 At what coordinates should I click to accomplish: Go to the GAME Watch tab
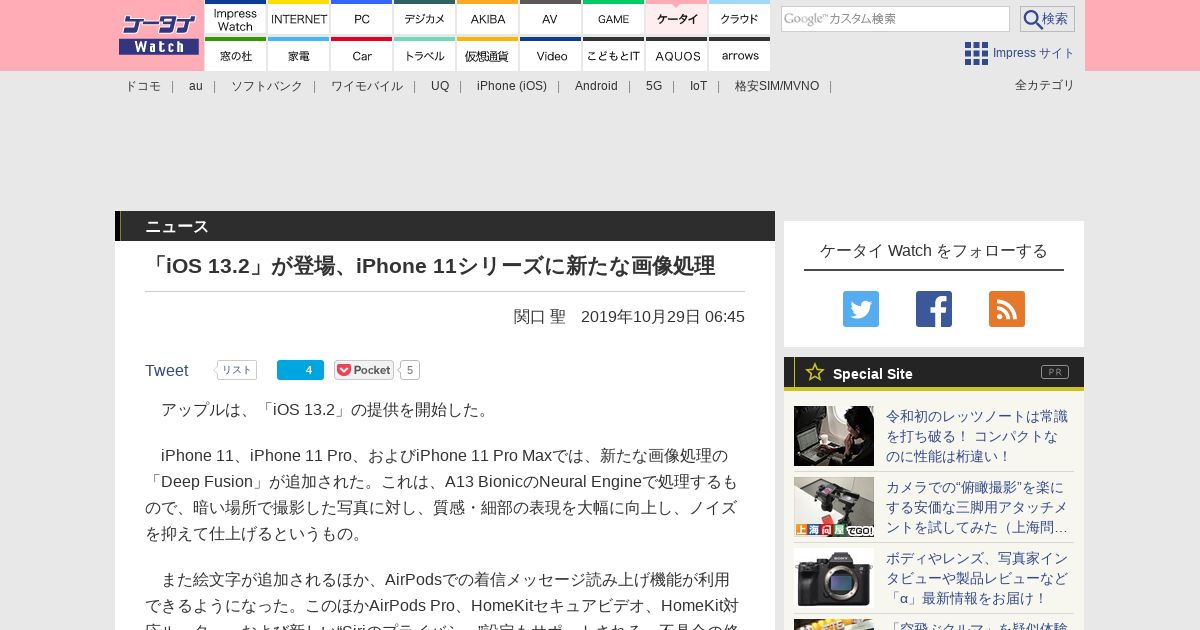point(614,18)
